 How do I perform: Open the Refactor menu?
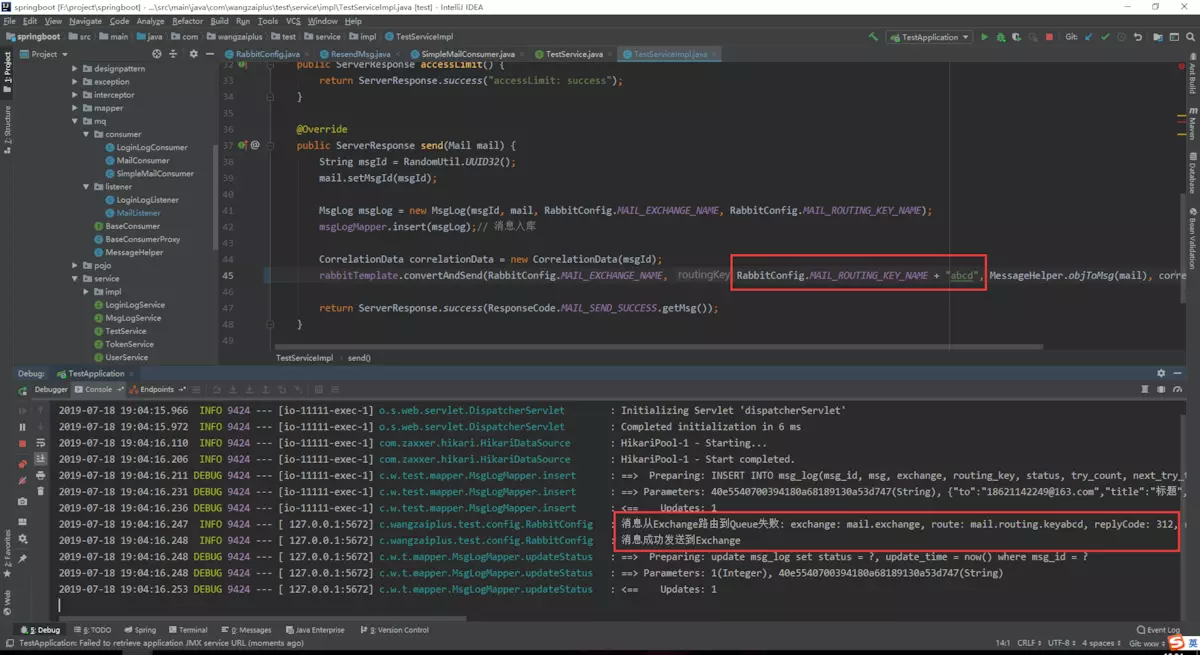coord(187,21)
